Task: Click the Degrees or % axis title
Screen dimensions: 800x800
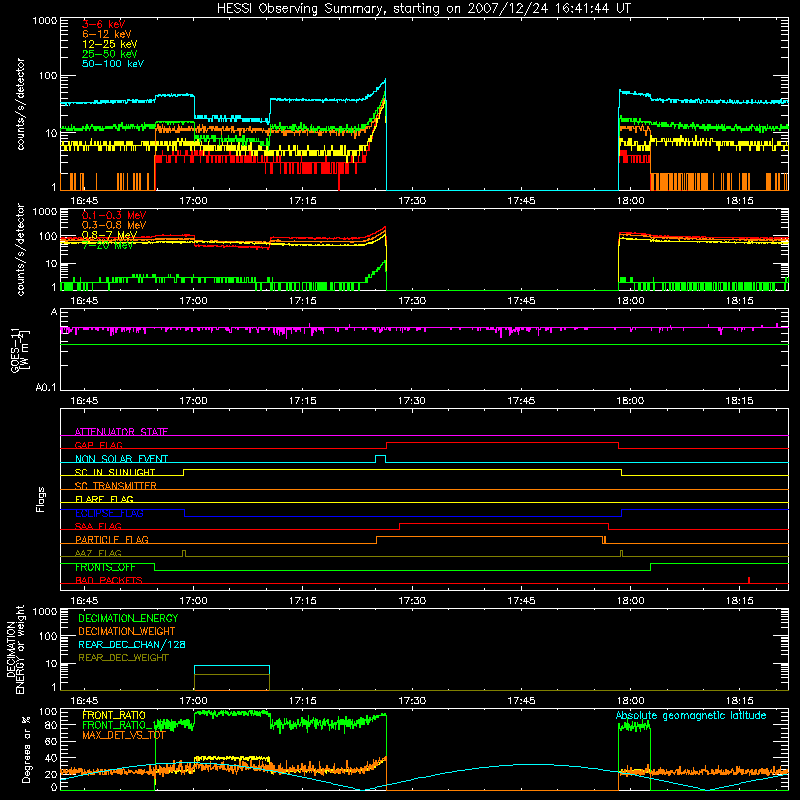Action: (x=26, y=749)
